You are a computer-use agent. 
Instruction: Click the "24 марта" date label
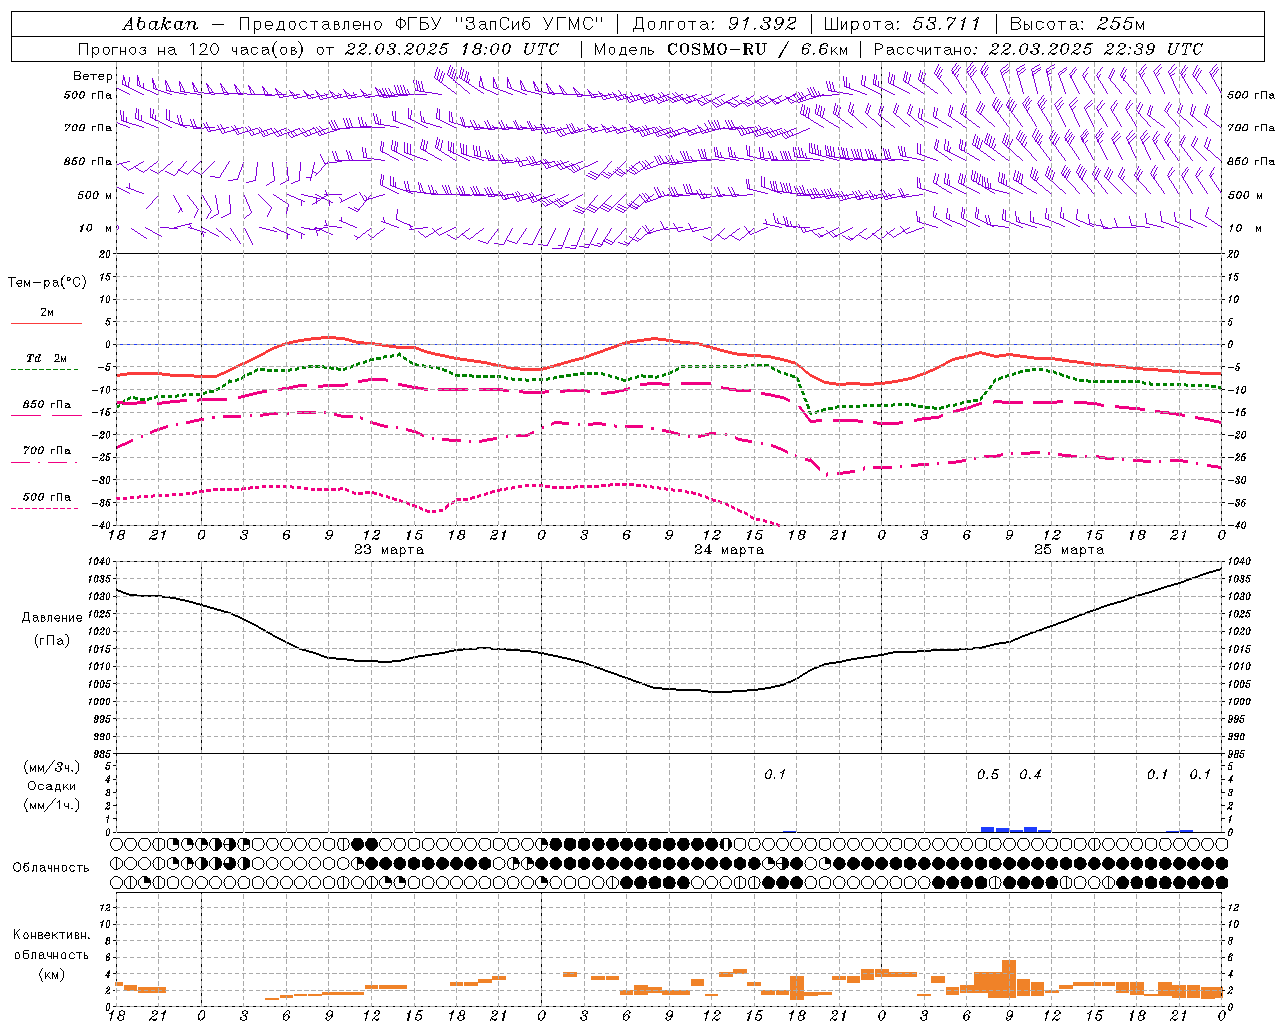coord(729,550)
